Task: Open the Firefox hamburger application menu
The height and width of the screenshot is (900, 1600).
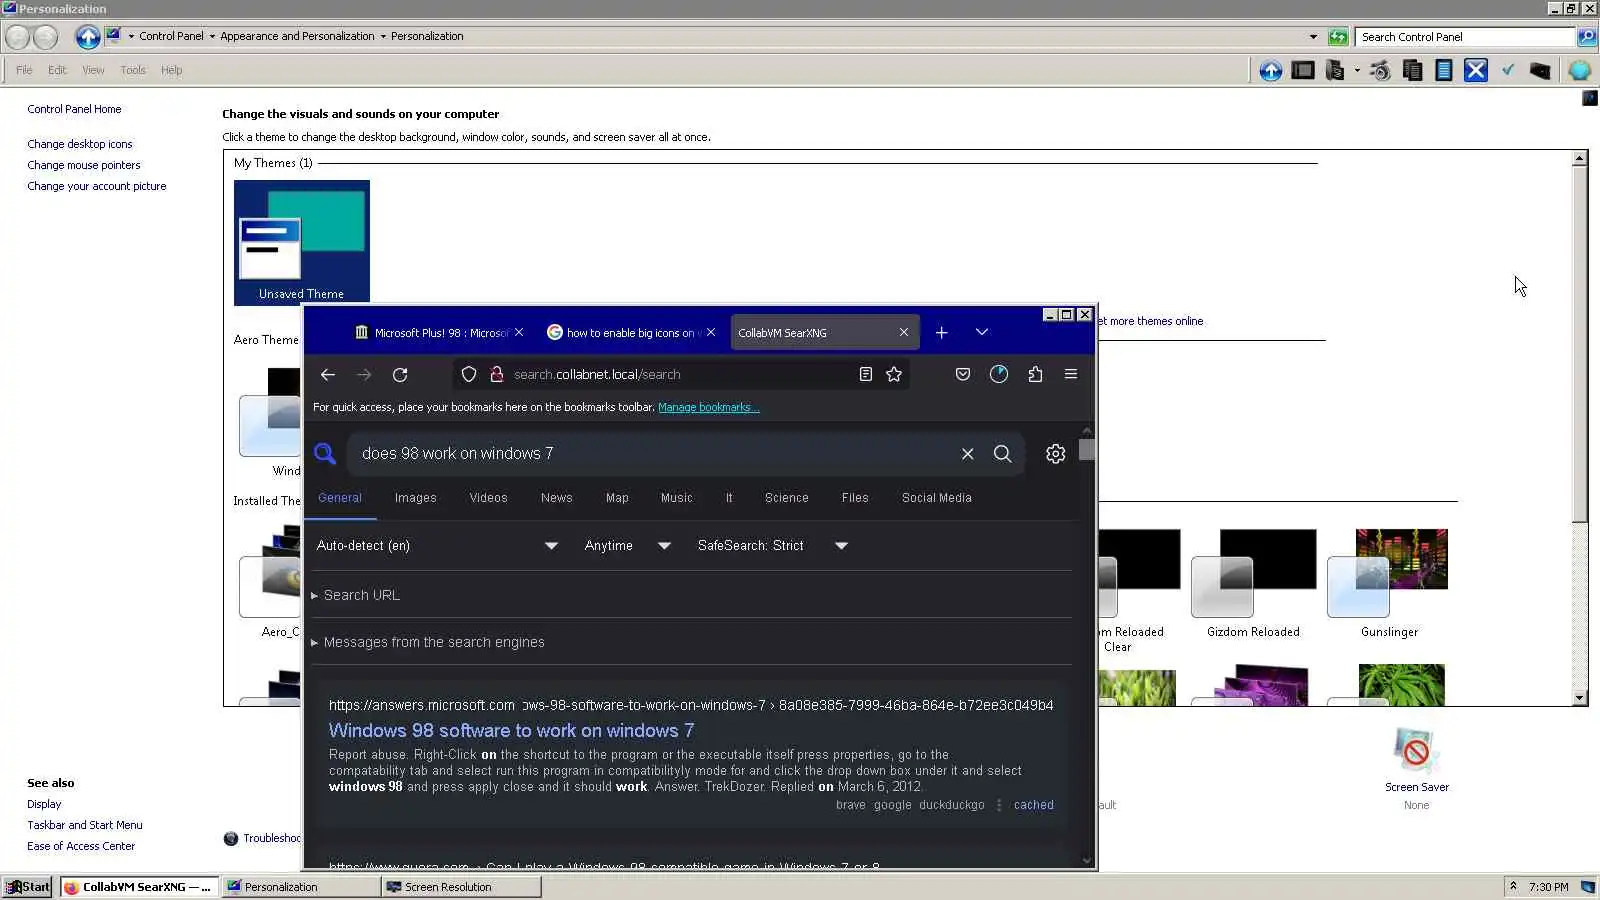Action: 1071,374
